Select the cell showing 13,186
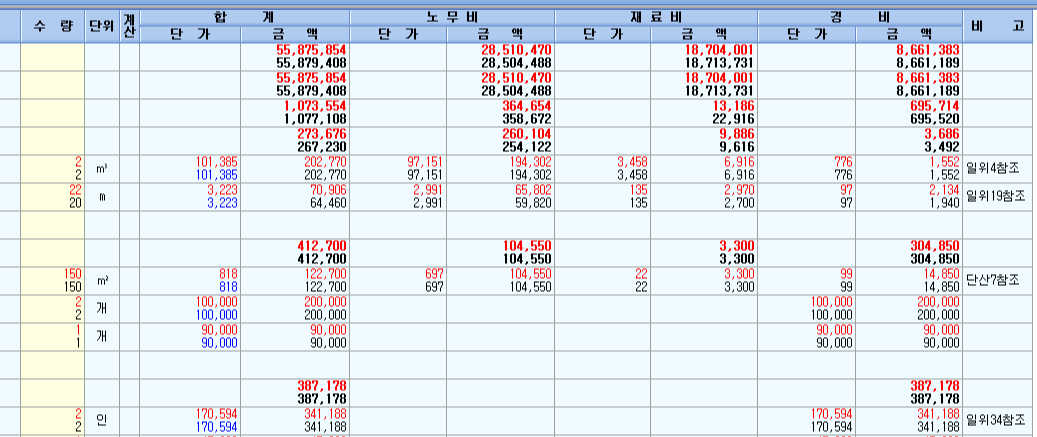Screen dimensions: 1037x437 point(704,113)
